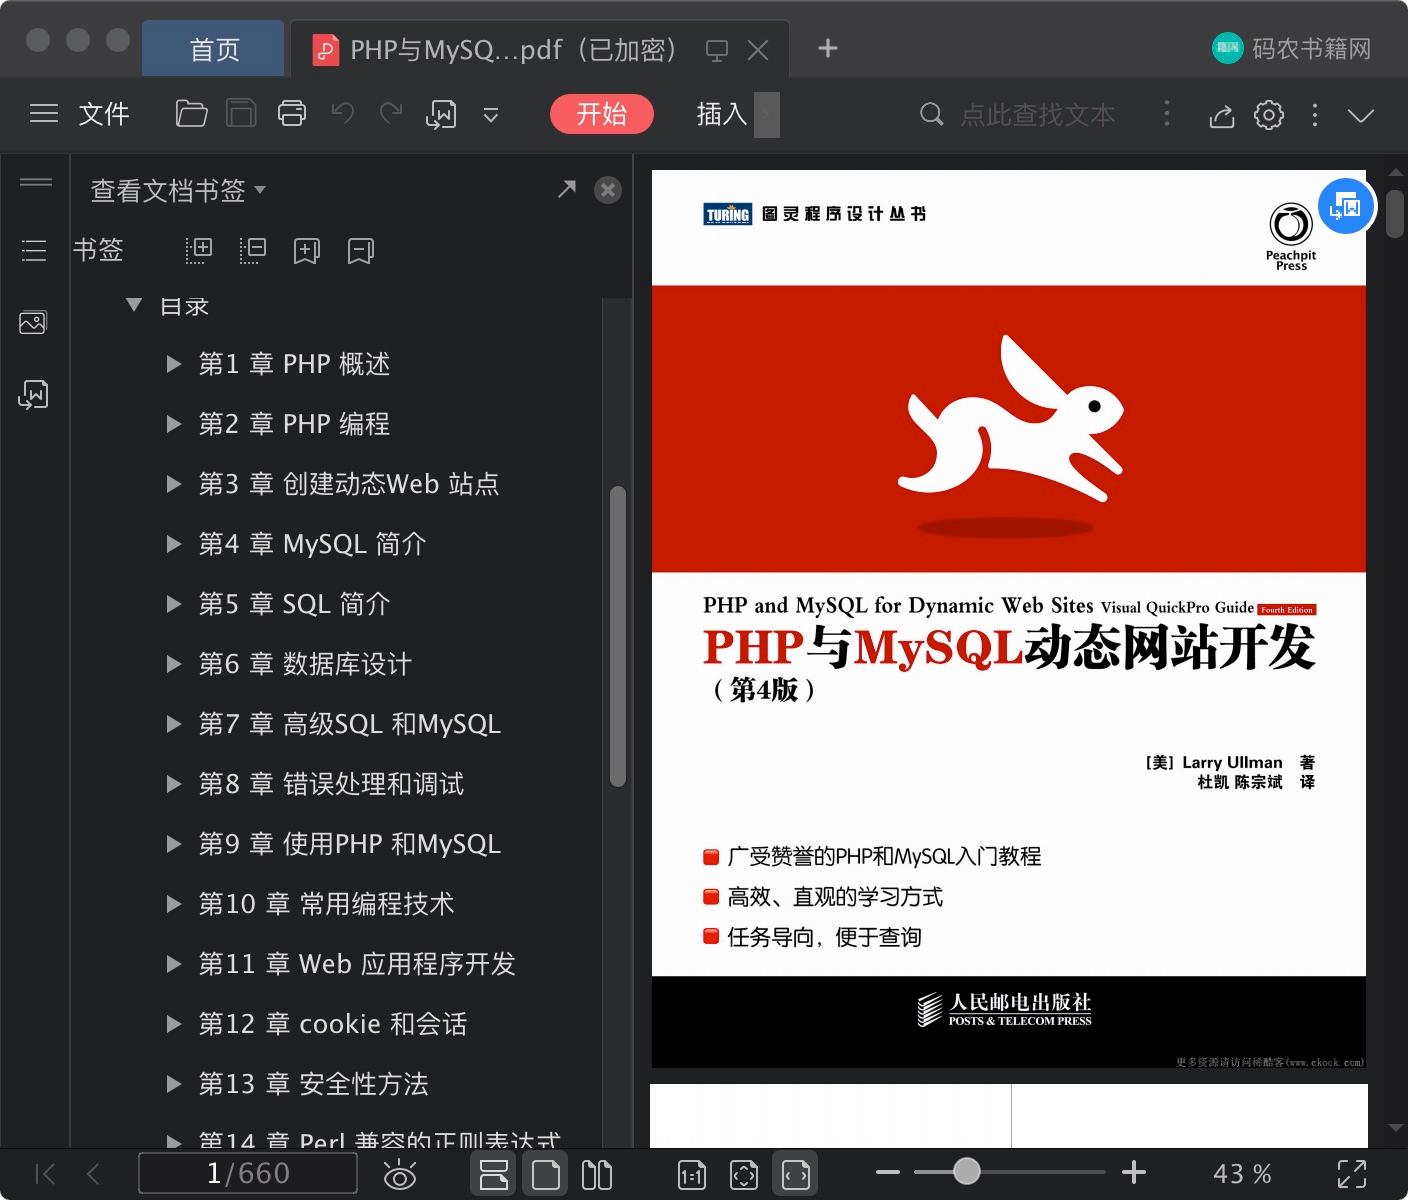Expand 第2 章 PHP 编程
The height and width of the screenshot is (1200, 1408).
174,424
